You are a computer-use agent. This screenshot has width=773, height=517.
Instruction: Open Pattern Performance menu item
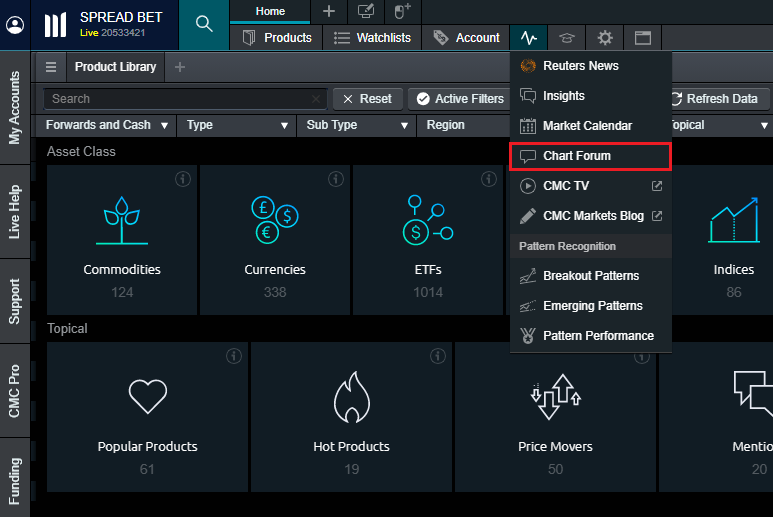pyautogui.click(x=591, y=336)
